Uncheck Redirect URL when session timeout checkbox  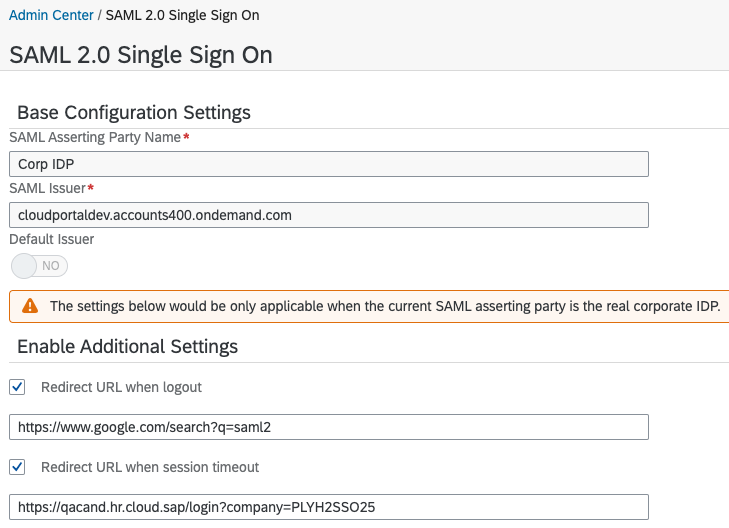pyautogui.click(x=17, y=467)
